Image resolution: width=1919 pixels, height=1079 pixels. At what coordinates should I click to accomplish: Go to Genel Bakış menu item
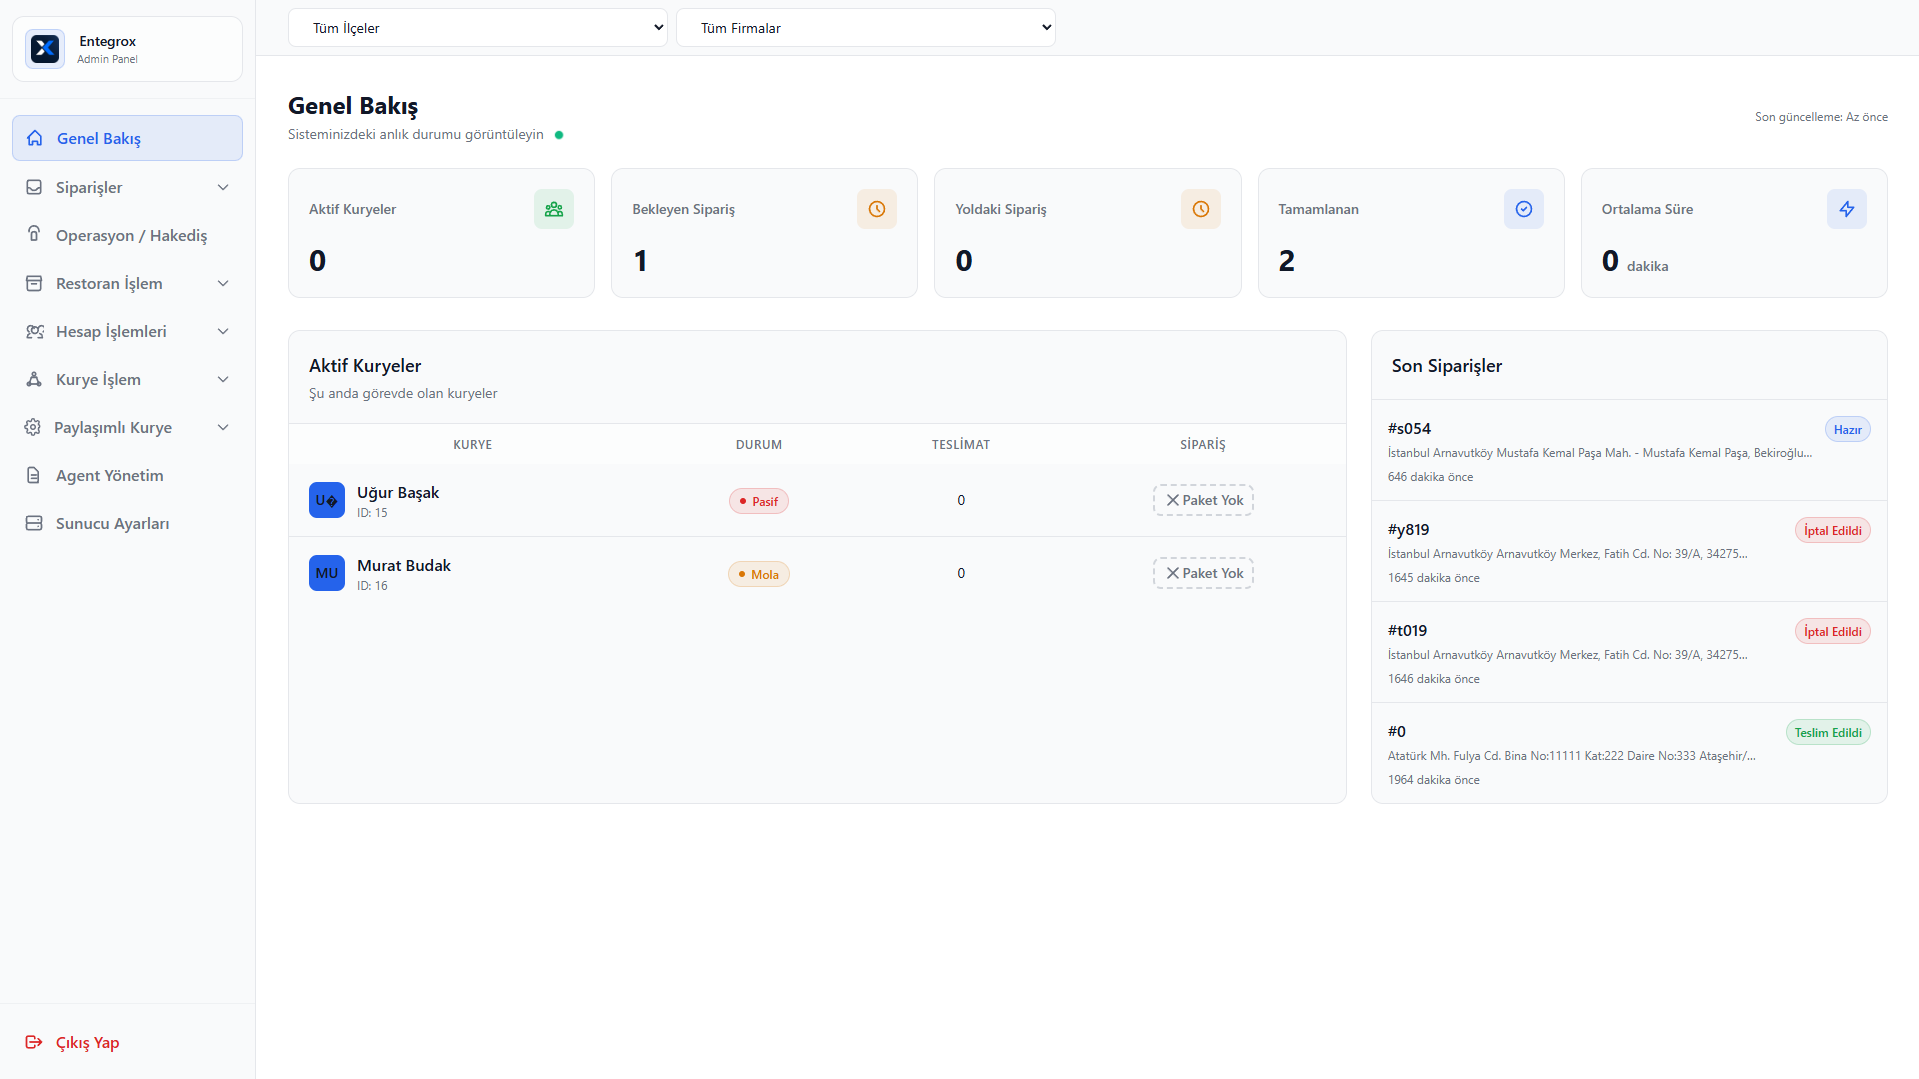(127, 138)
